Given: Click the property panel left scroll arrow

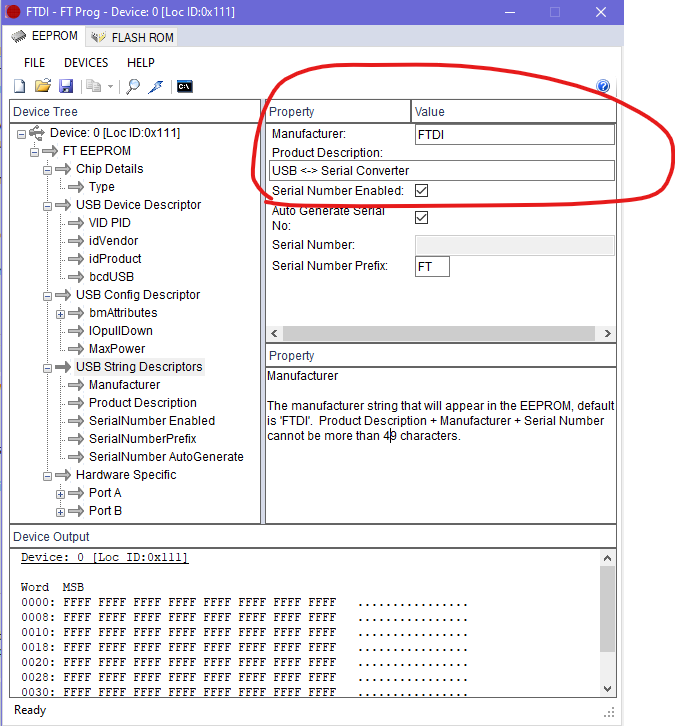Looking at the screenshot, I should pyautogui.click(x=275, y=334).
